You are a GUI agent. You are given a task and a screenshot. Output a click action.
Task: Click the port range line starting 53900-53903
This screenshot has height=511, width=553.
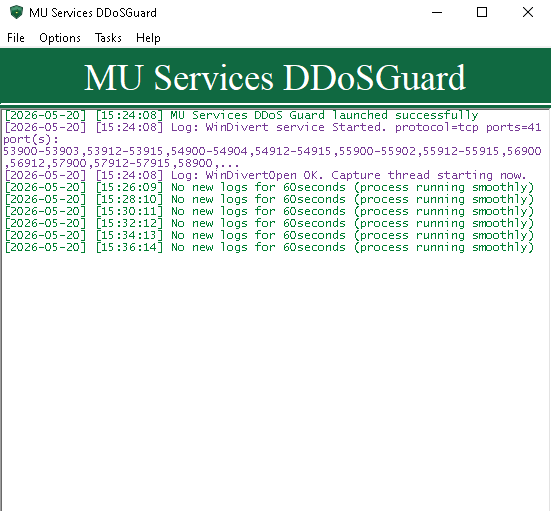(272, 151)
